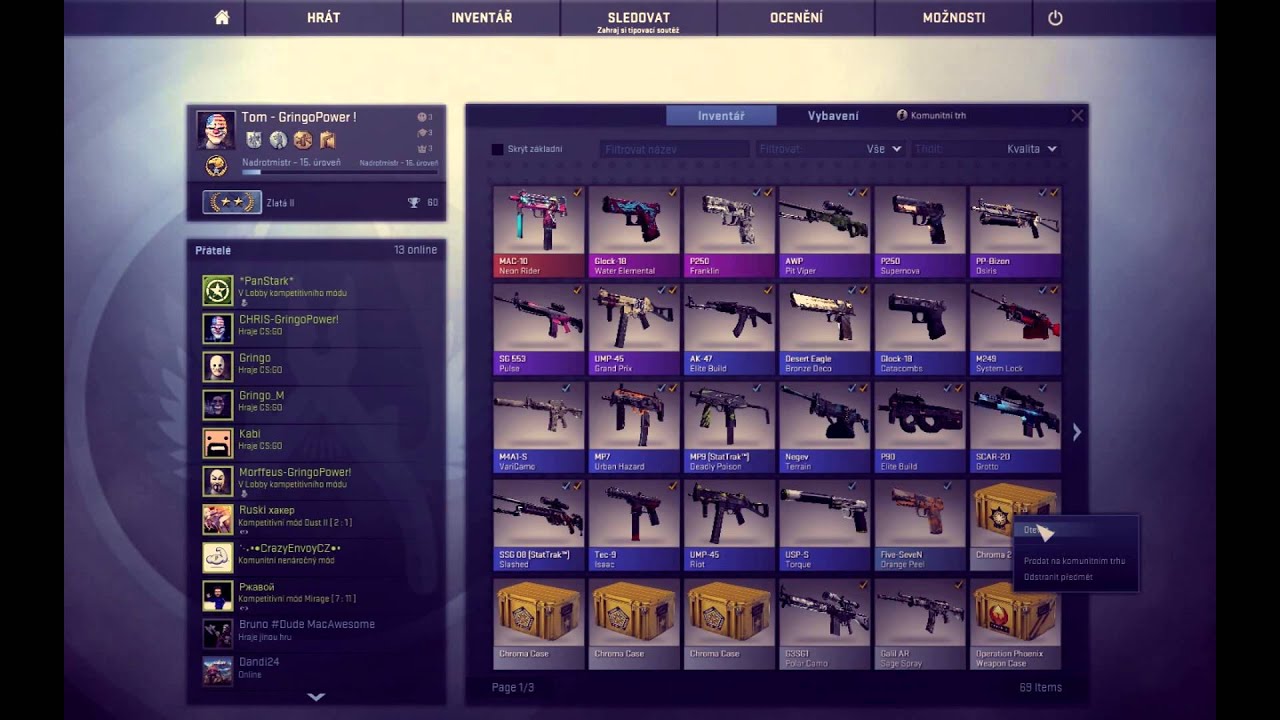Open Gringo_M friend avatar

[218, 405]
